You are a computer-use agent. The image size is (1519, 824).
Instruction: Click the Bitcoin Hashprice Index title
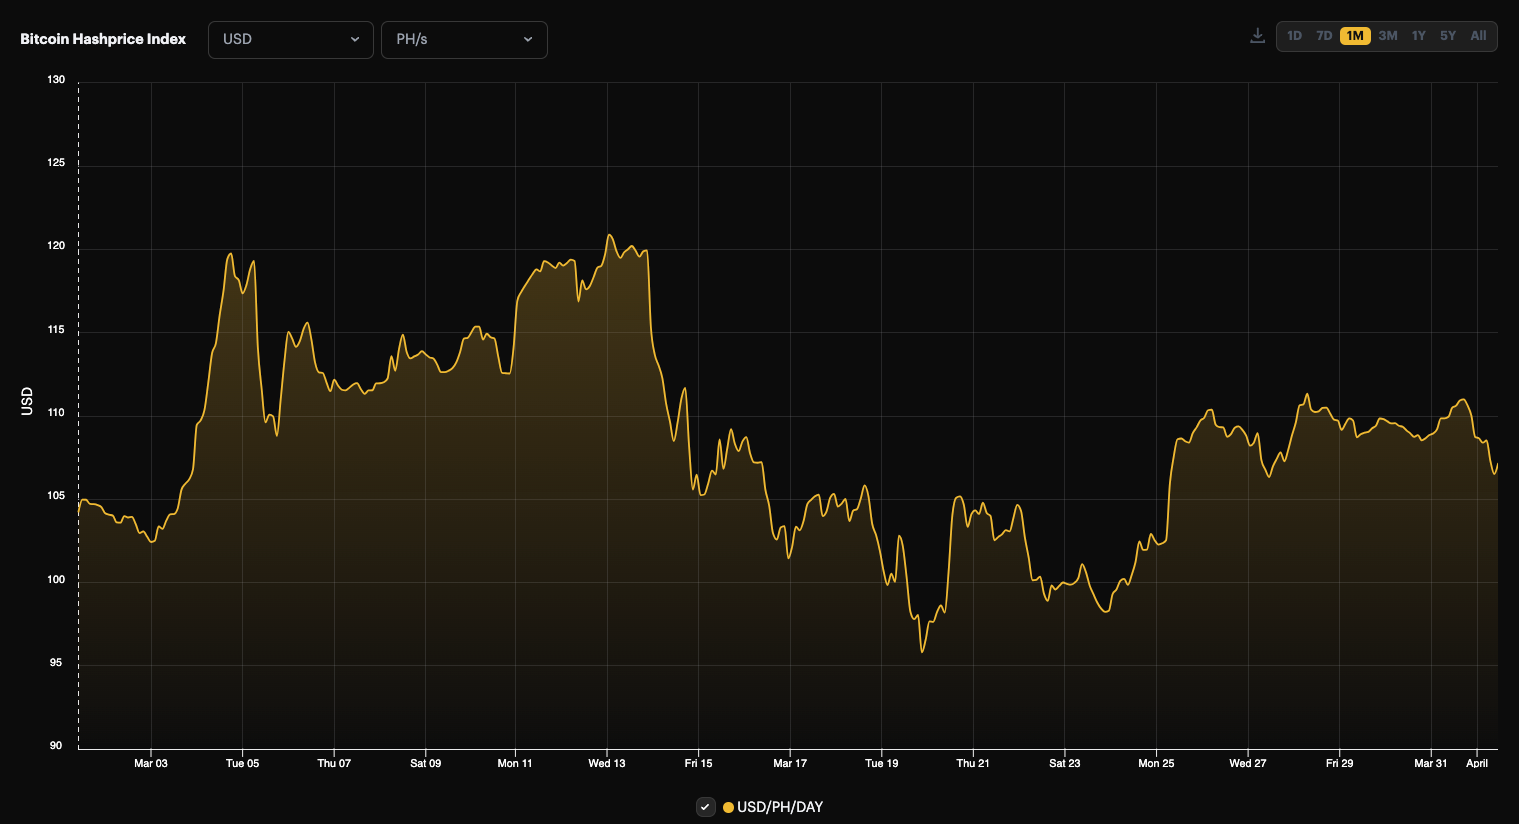click(x=101, y=39)
